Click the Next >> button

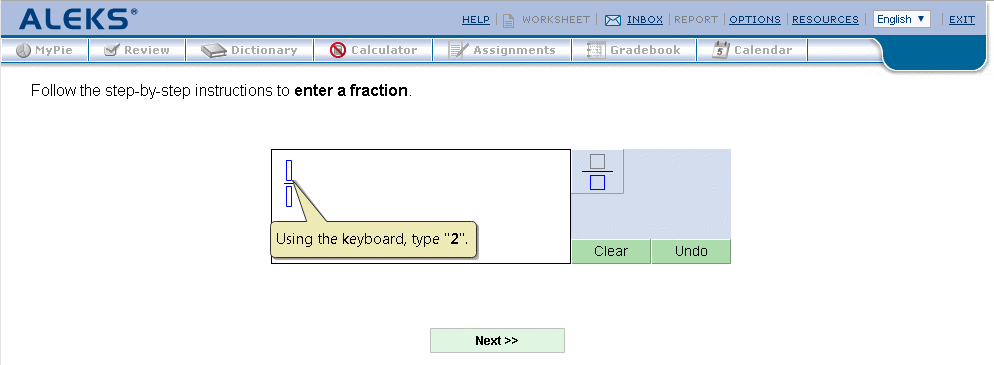(497, 340)
